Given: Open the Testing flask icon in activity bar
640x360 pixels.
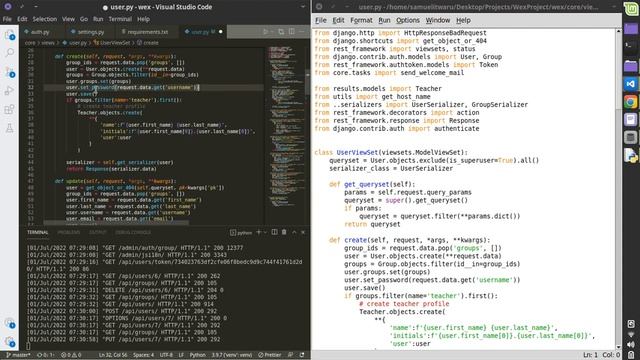Looking at the screenshot, I should click(9, 128).
